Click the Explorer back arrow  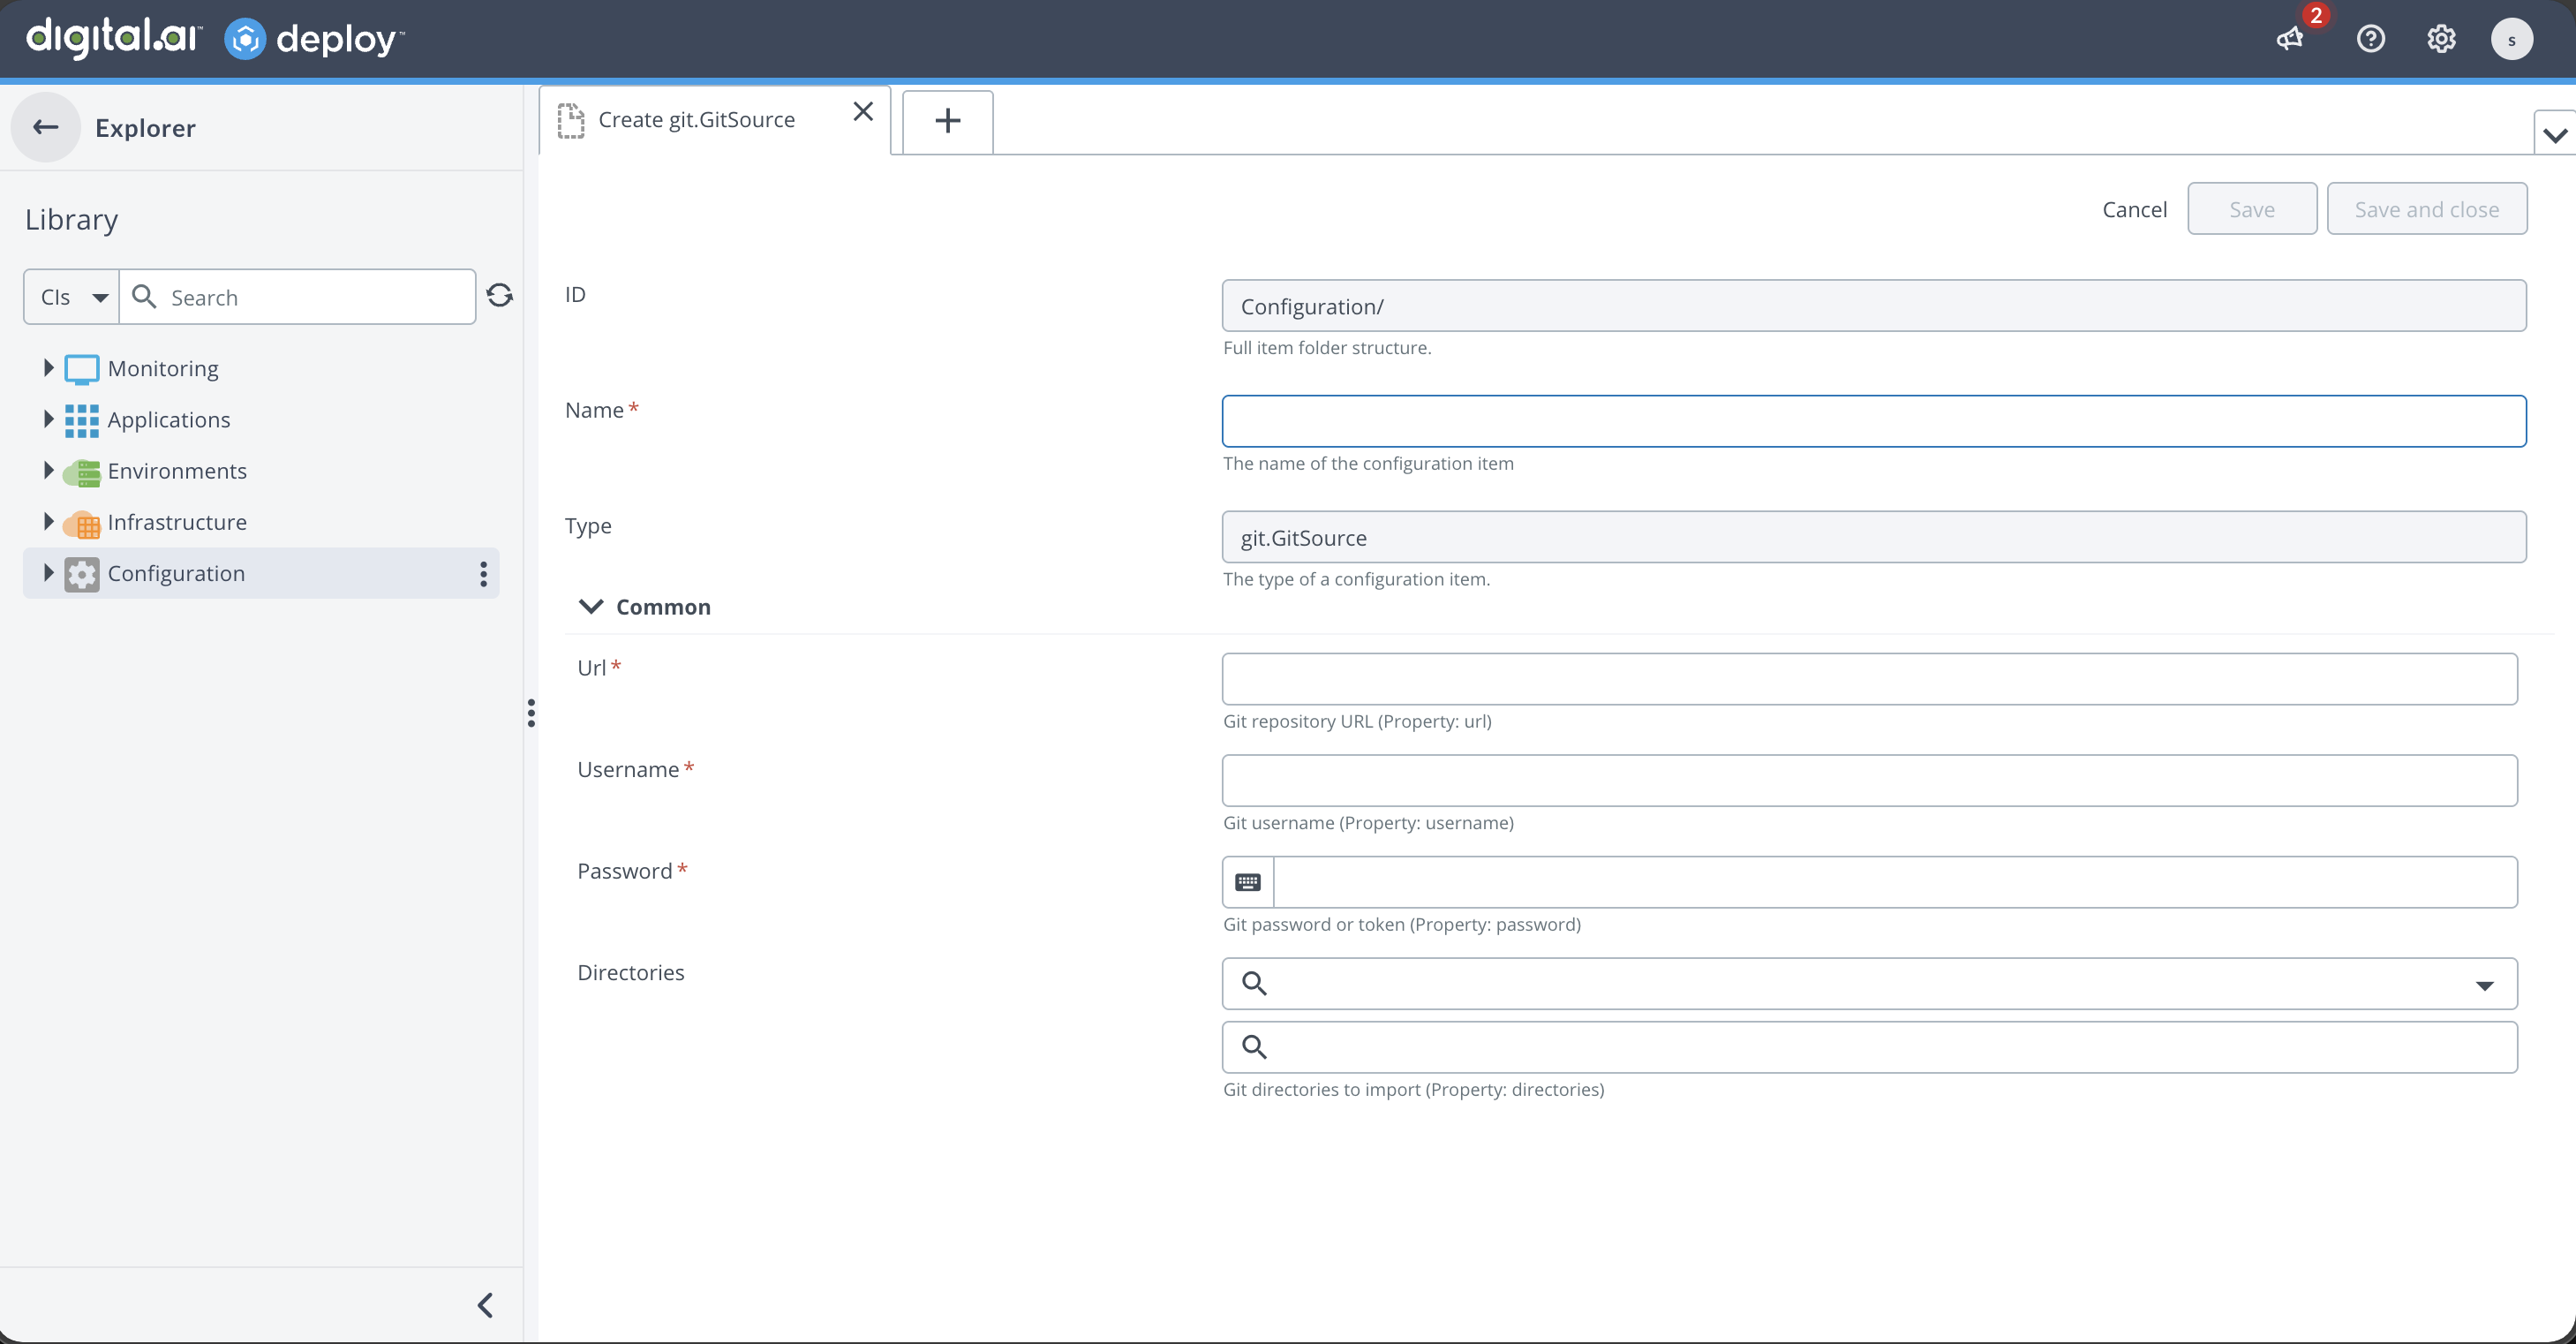46,127
